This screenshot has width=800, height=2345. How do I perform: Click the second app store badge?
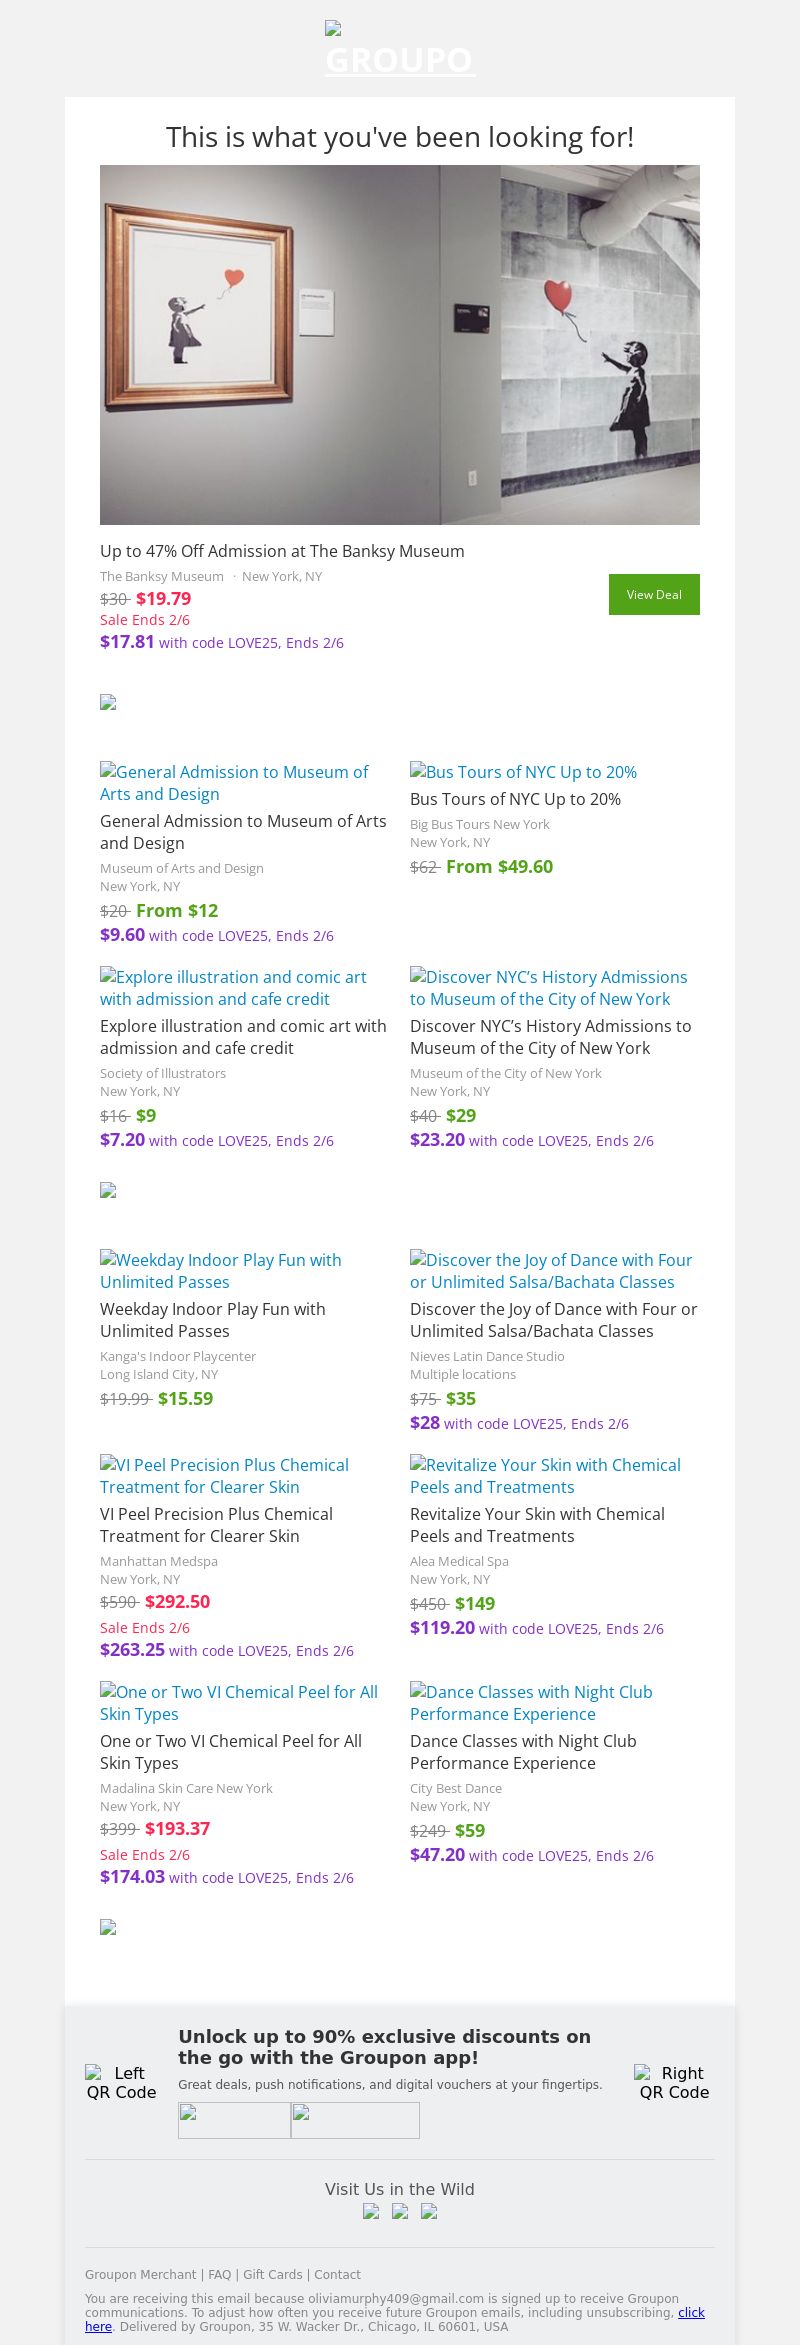point(355,2120)
